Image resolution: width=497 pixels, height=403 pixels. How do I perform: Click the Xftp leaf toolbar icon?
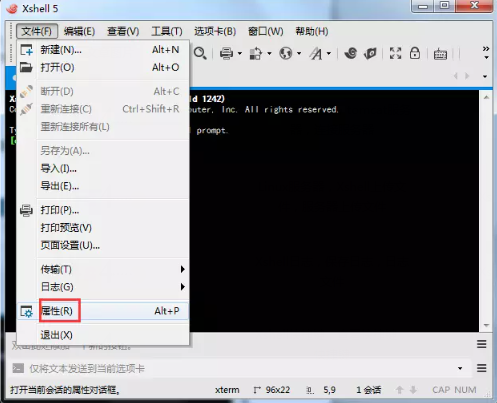(370, 53)
